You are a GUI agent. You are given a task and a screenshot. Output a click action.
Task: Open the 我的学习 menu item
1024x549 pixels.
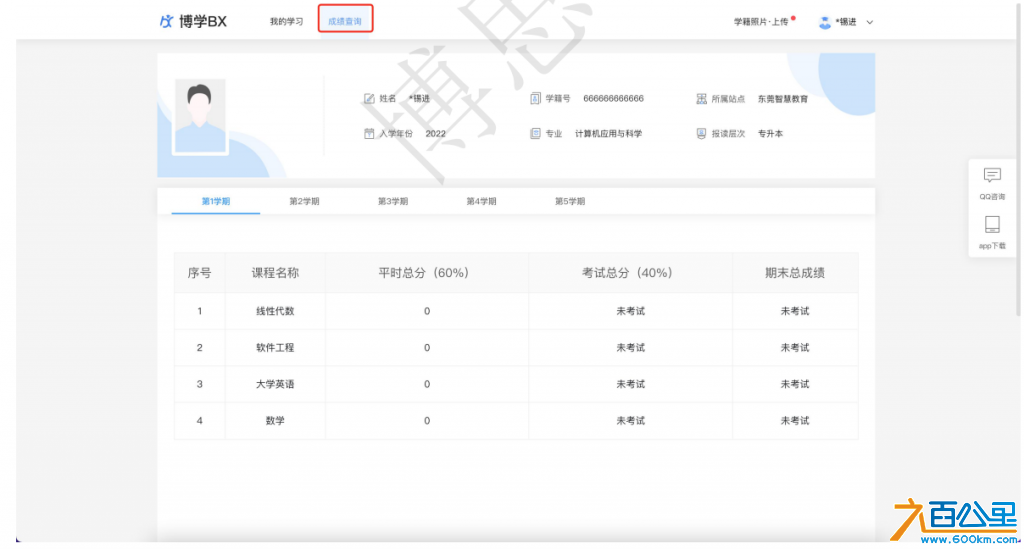286,22
